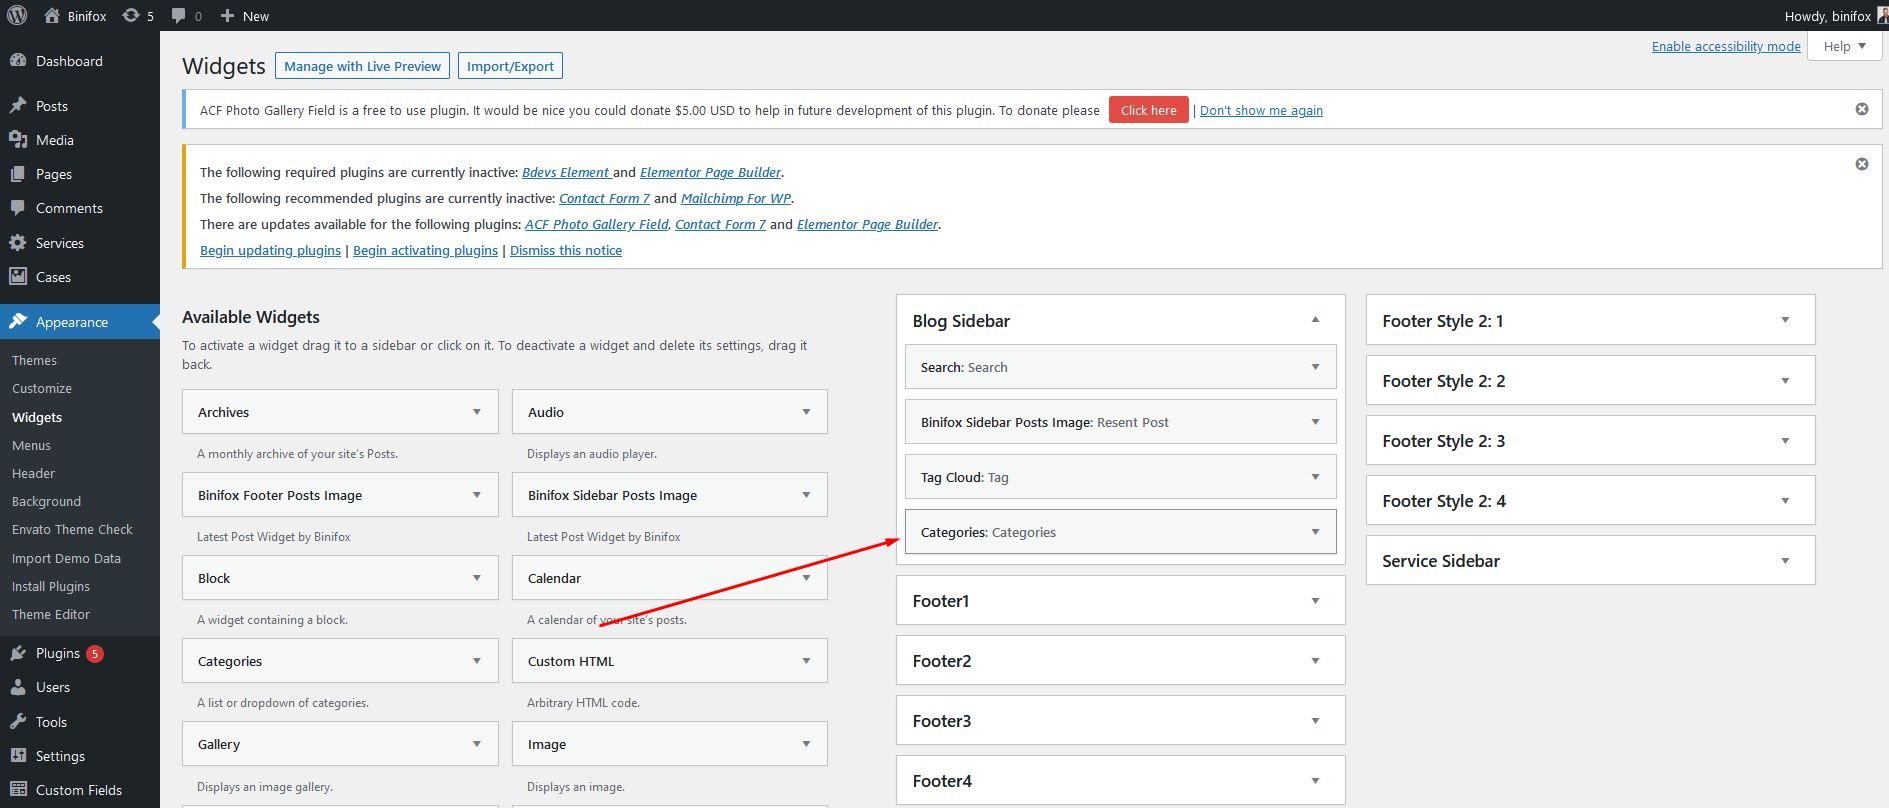Expand the Footer1 widget area
Screen dimensions: 1889x808
1315,601
